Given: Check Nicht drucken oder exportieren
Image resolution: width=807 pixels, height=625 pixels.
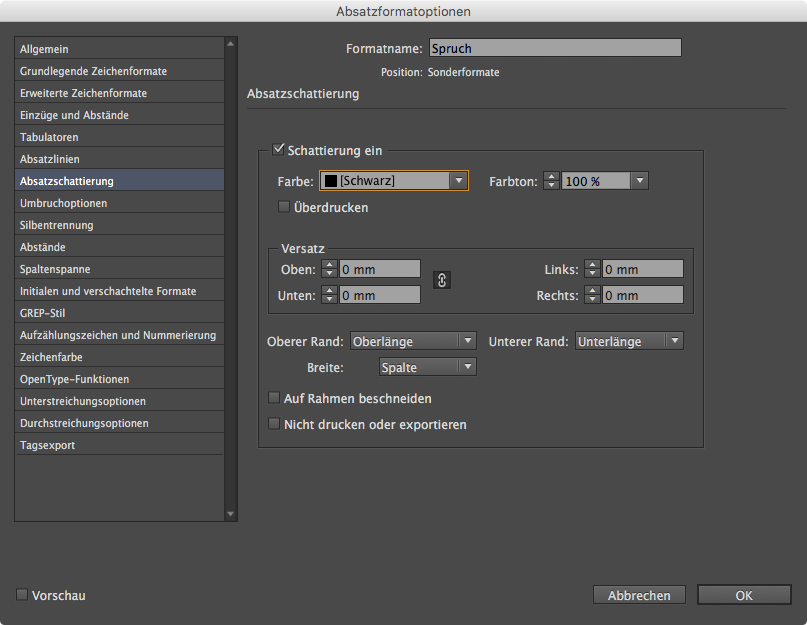Looking at the screenshot, I should click(x=274, y=424).
